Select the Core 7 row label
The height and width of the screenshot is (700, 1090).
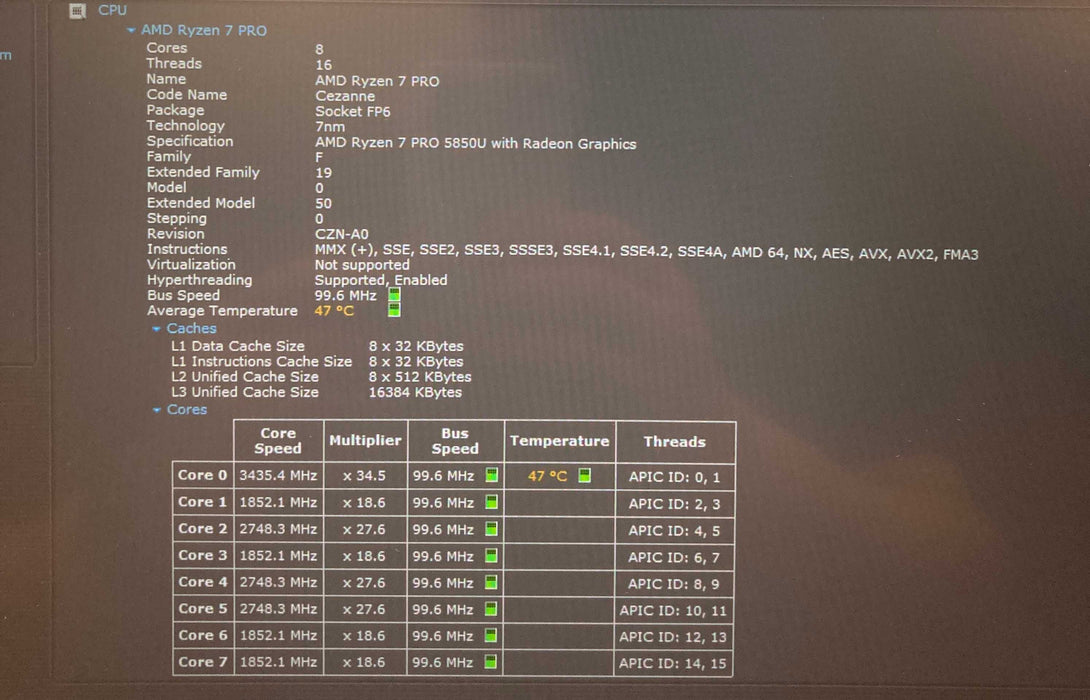pos(202,662)
